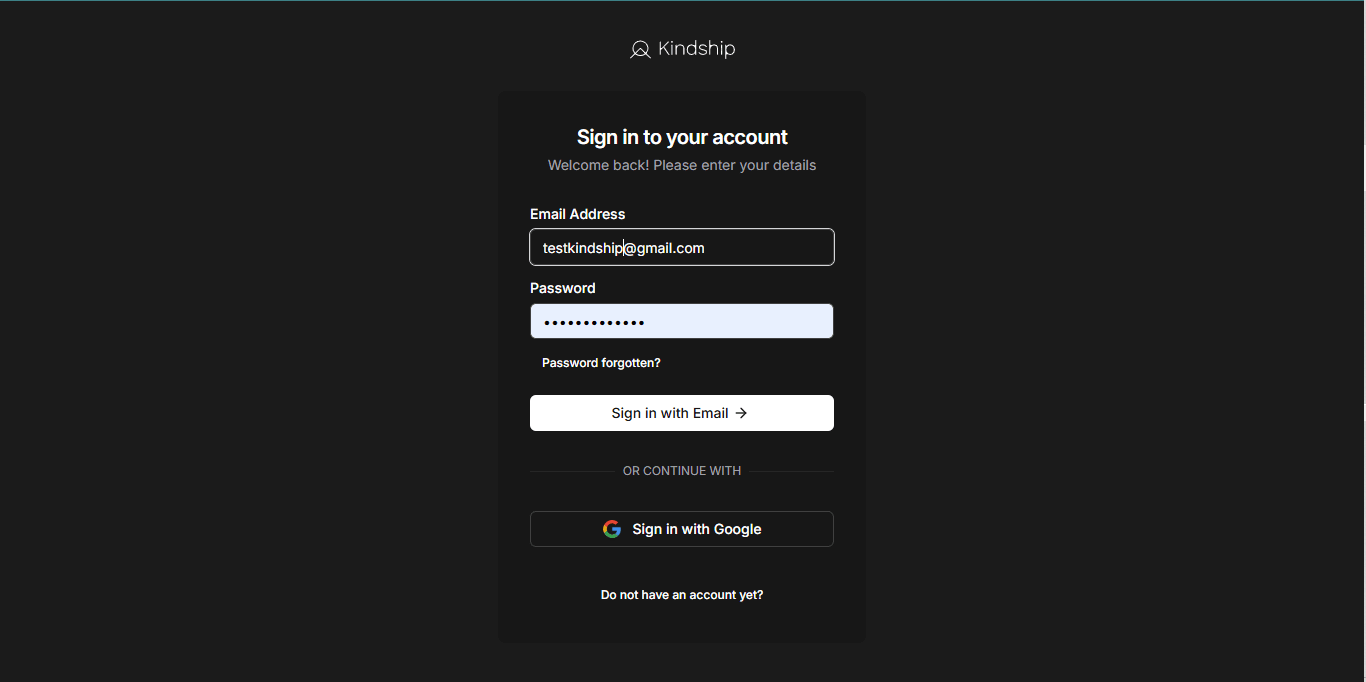The width and height of the screenshot is (1366, 682).
Task: Click the arrow icon beside Sign in with Email
Action: point(741,413)
